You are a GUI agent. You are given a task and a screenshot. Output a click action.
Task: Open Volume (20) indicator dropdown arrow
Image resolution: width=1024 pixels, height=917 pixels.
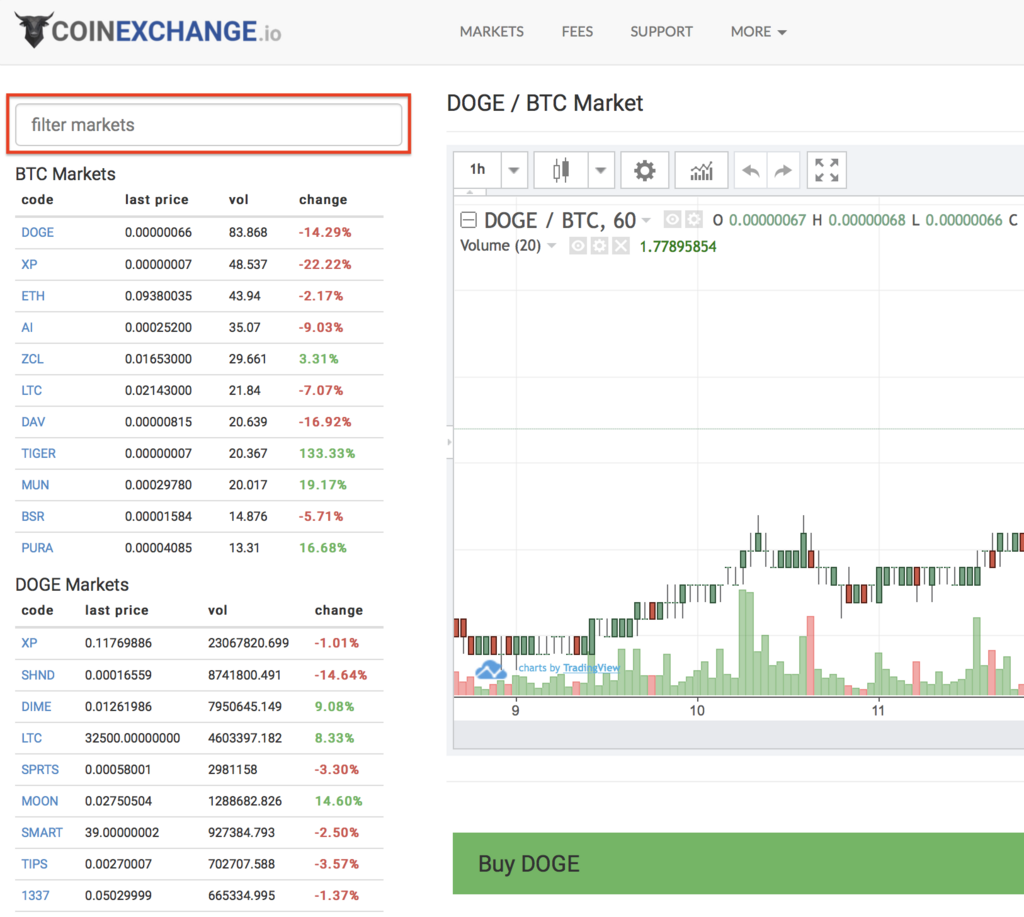(x=552, y=246)
